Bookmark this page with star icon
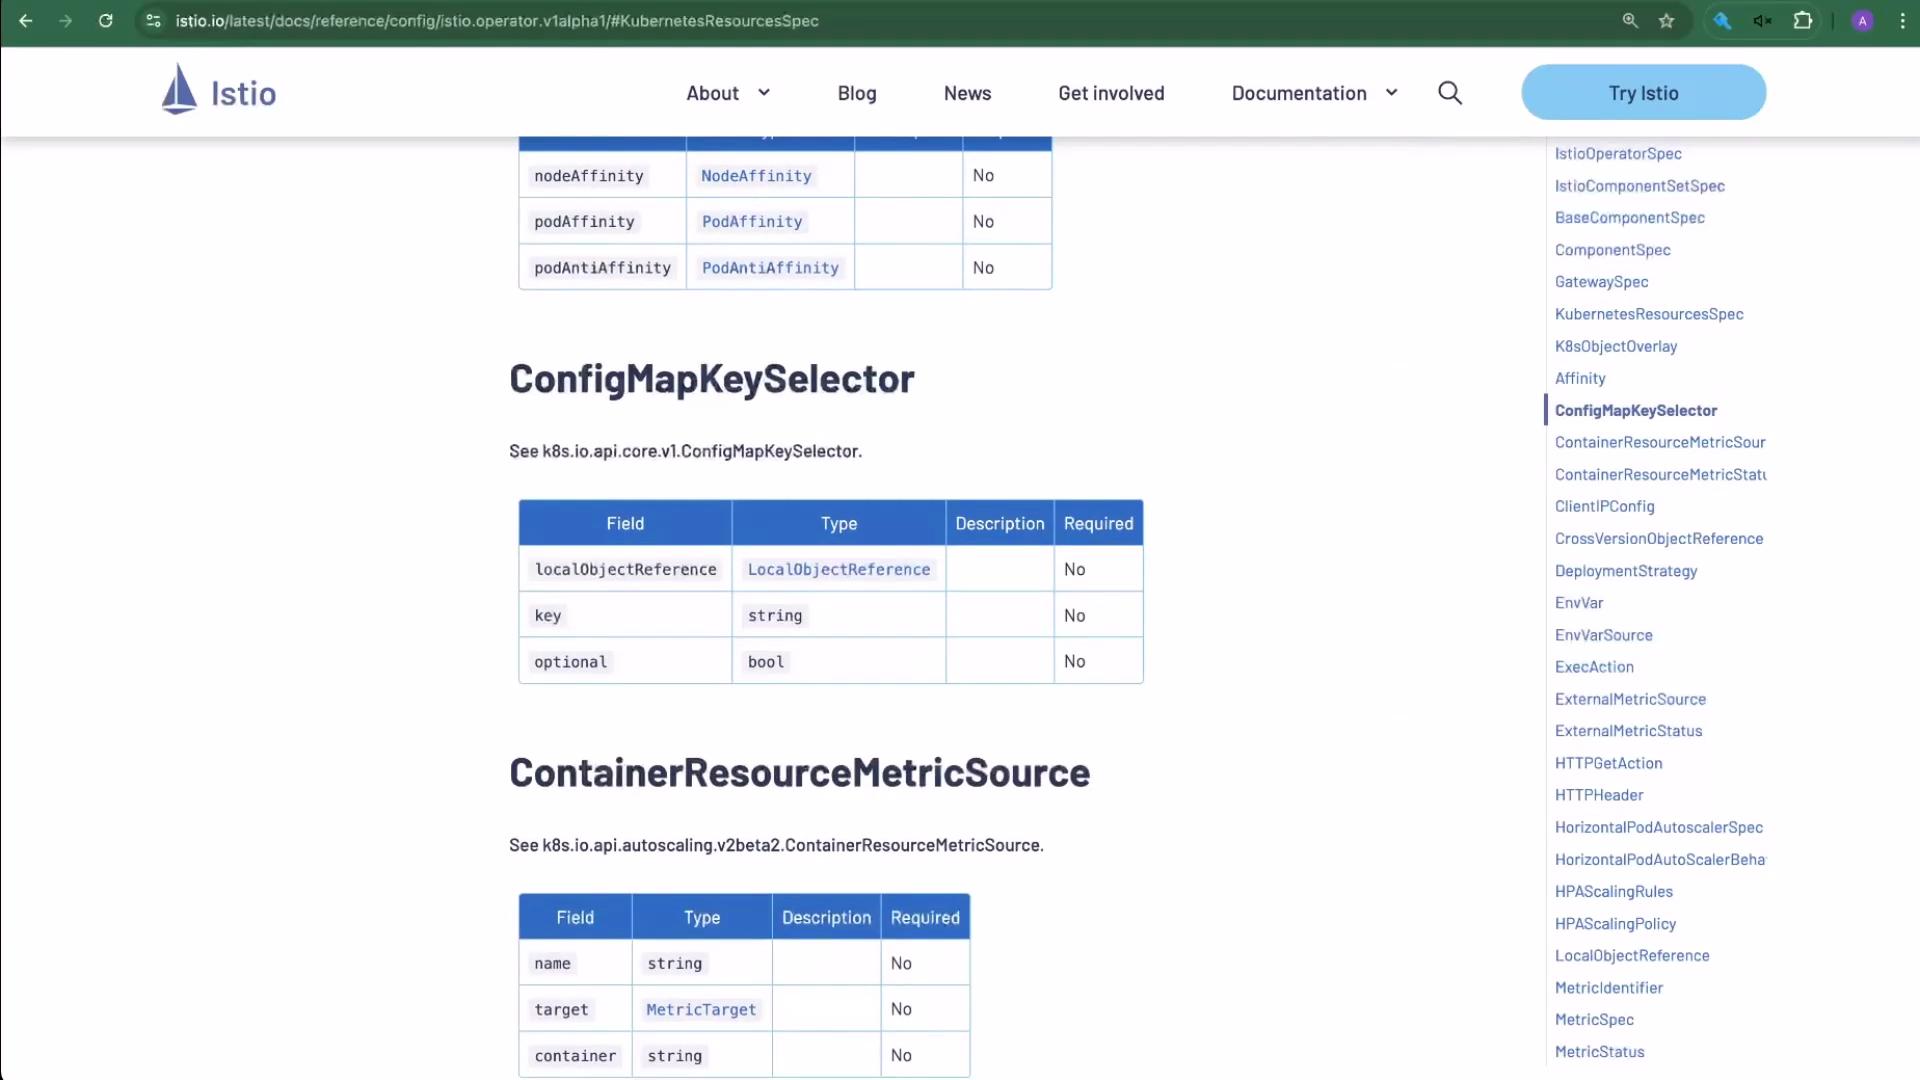 (x=1666, y=20)
